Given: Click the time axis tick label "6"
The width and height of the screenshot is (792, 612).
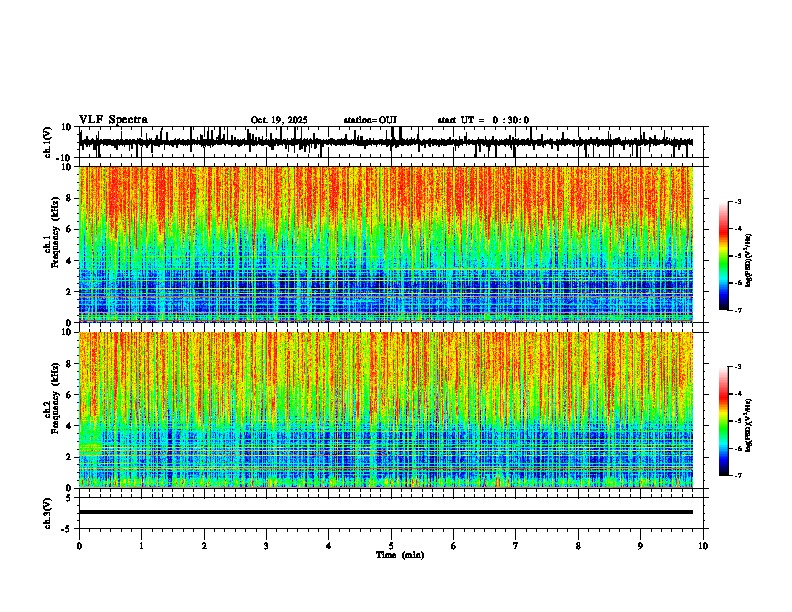Looking at the screenshot, I should pos(453,546).
